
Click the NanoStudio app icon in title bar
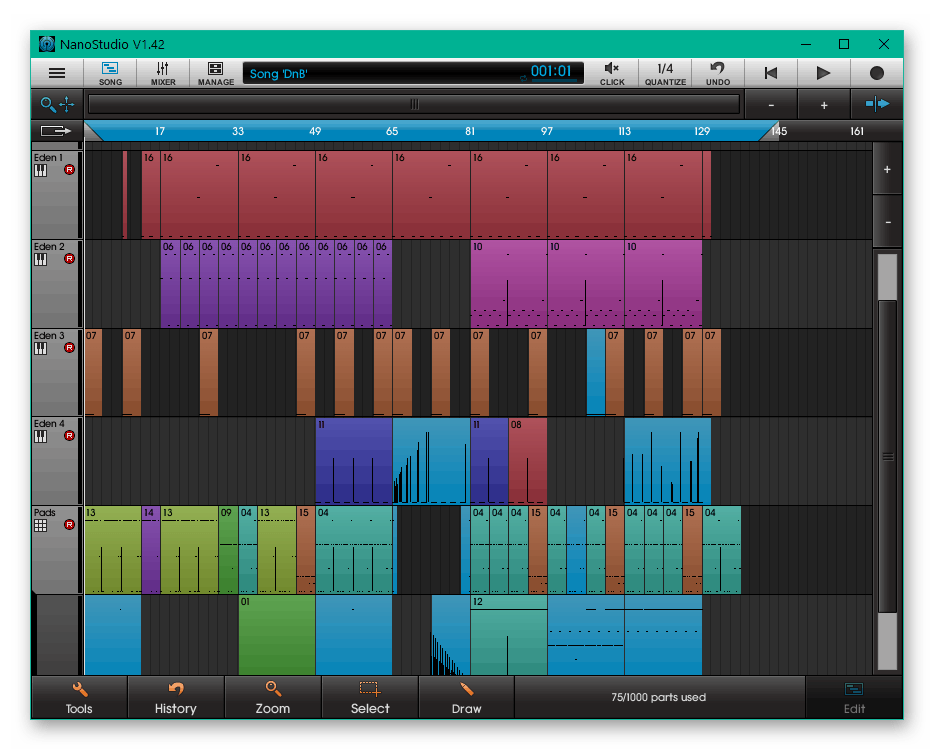(x=46, y=44)
